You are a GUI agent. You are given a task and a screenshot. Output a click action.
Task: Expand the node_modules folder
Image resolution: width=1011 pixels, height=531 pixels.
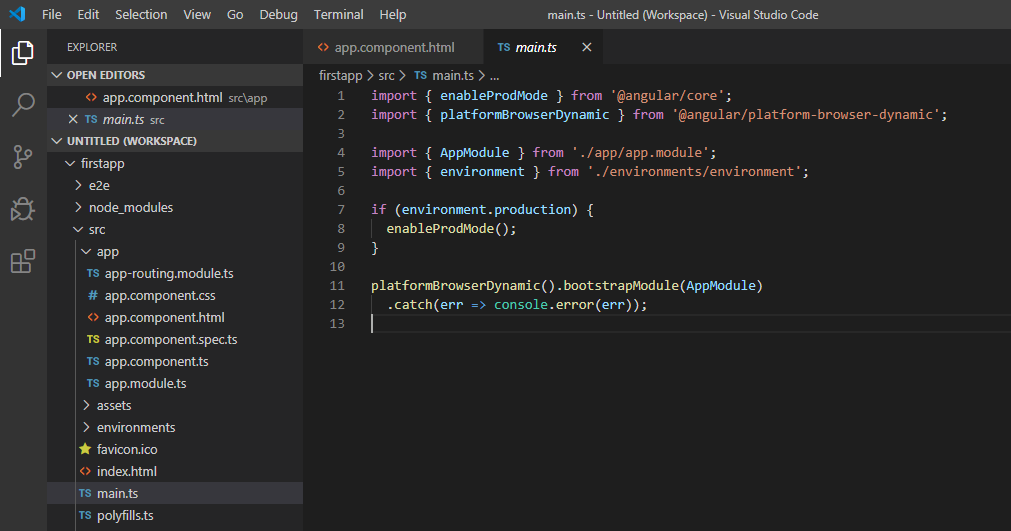(78, 208)
